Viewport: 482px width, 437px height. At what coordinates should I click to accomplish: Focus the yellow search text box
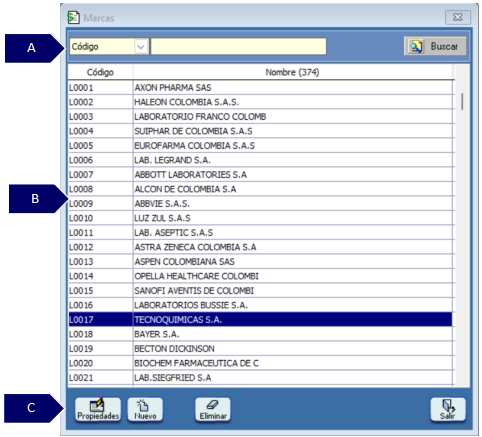tap(238, 46)
